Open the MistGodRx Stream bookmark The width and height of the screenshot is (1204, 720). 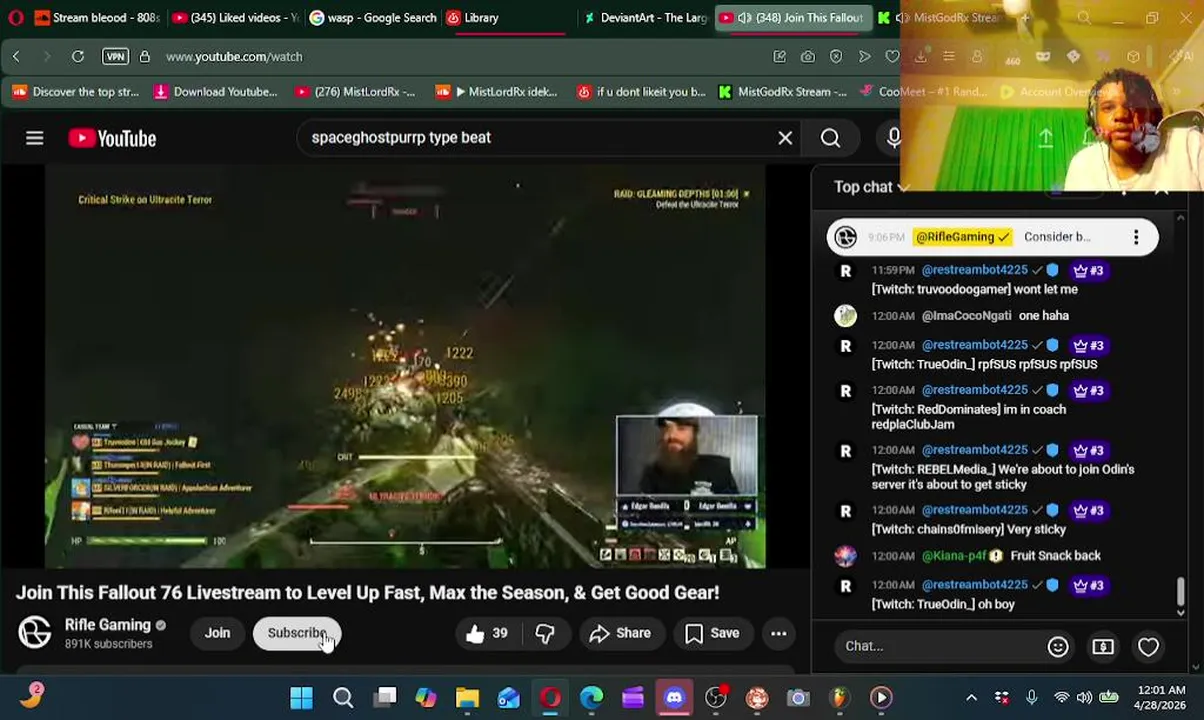[783, 92]
